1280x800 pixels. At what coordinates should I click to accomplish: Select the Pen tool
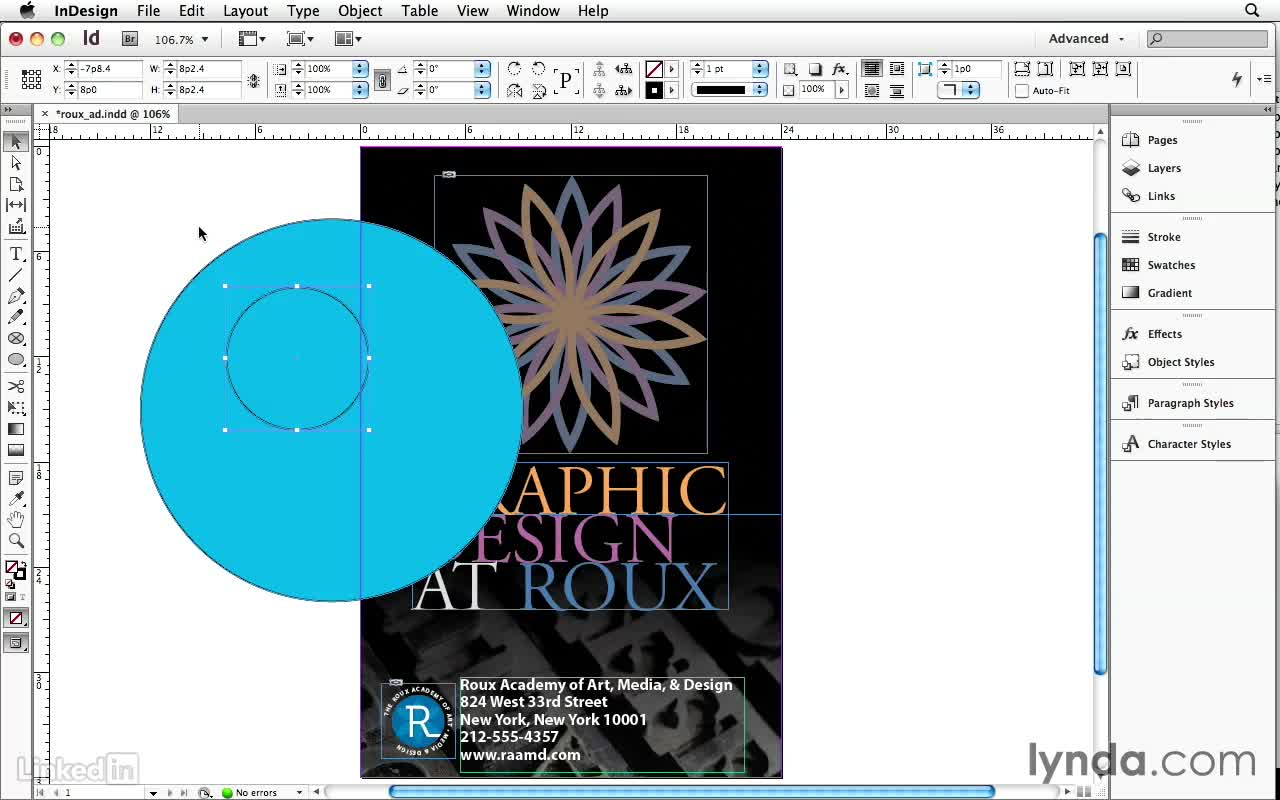point(16,296)
